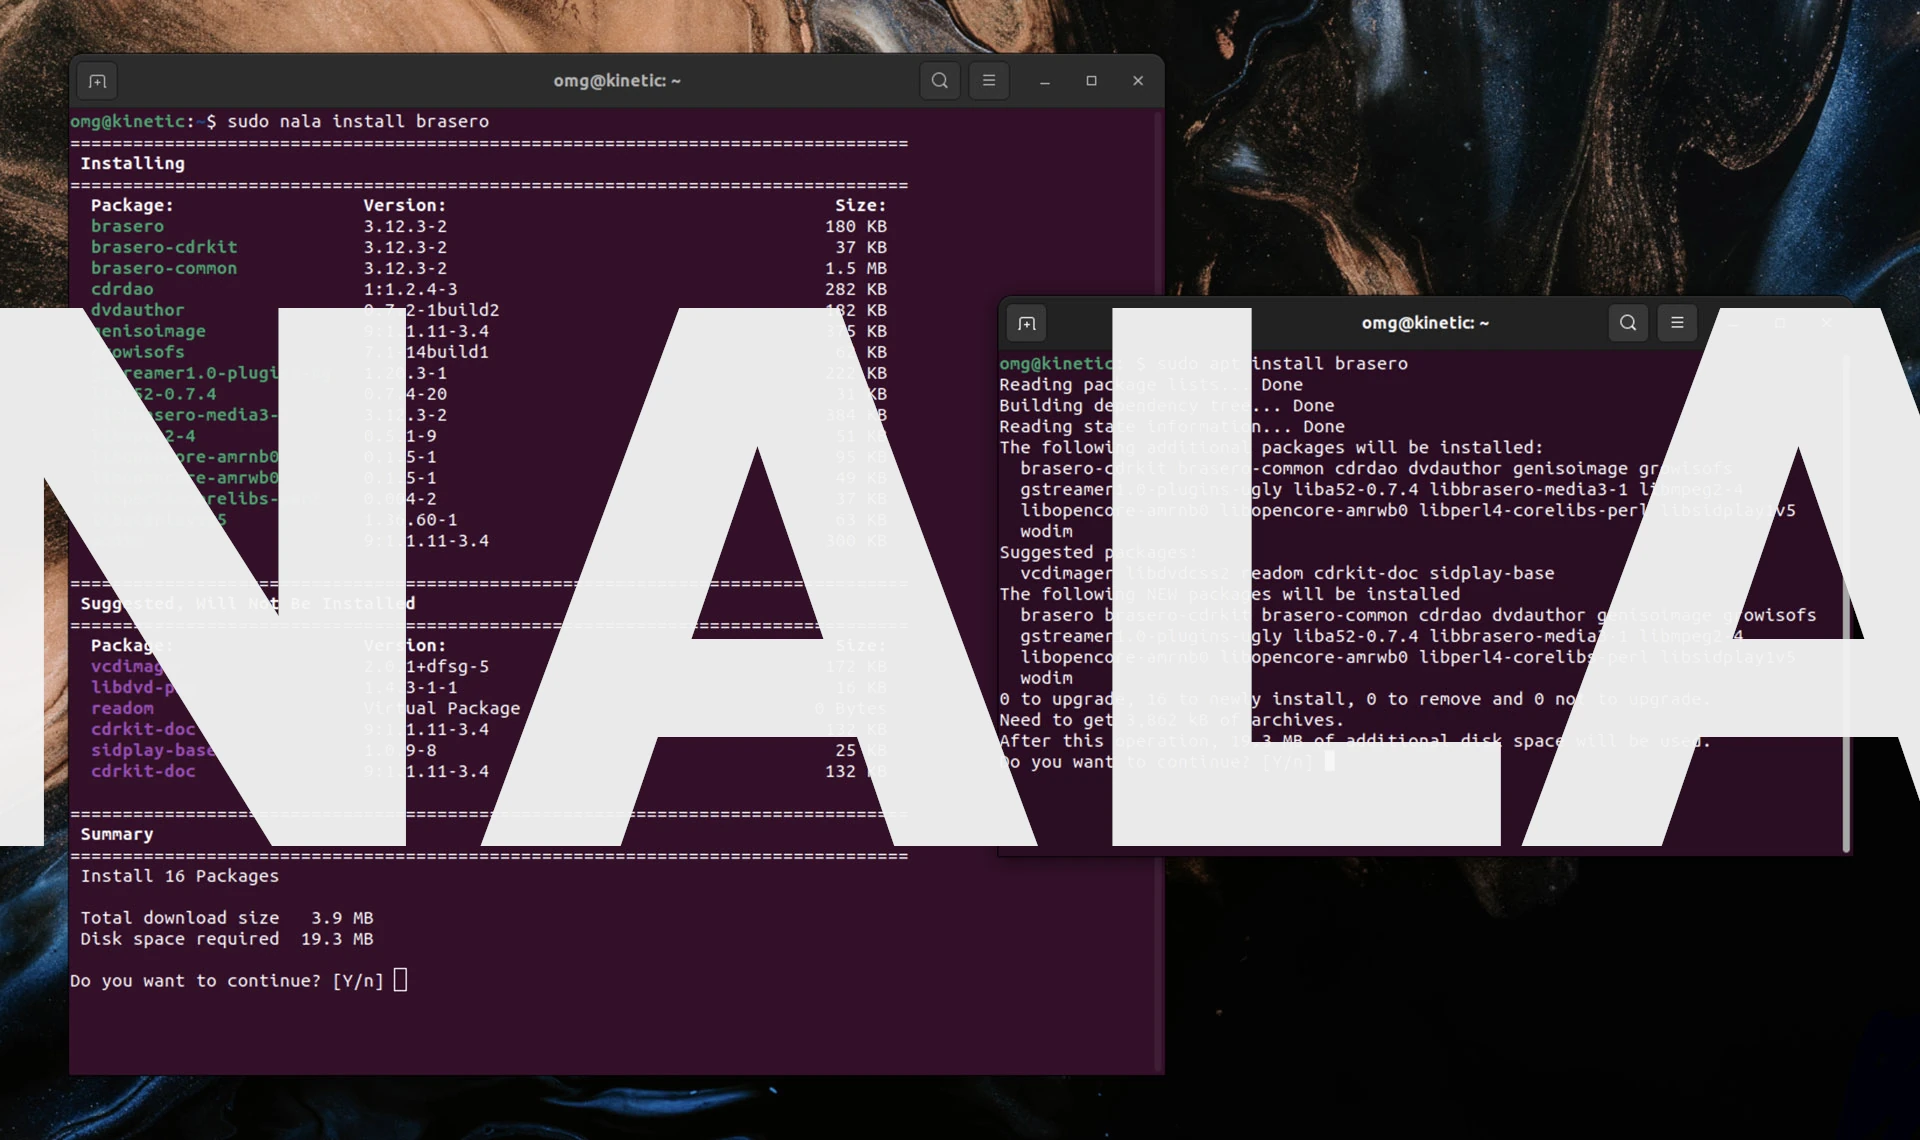Open hamburger menu in right apt terminal

pos(1678,323)
